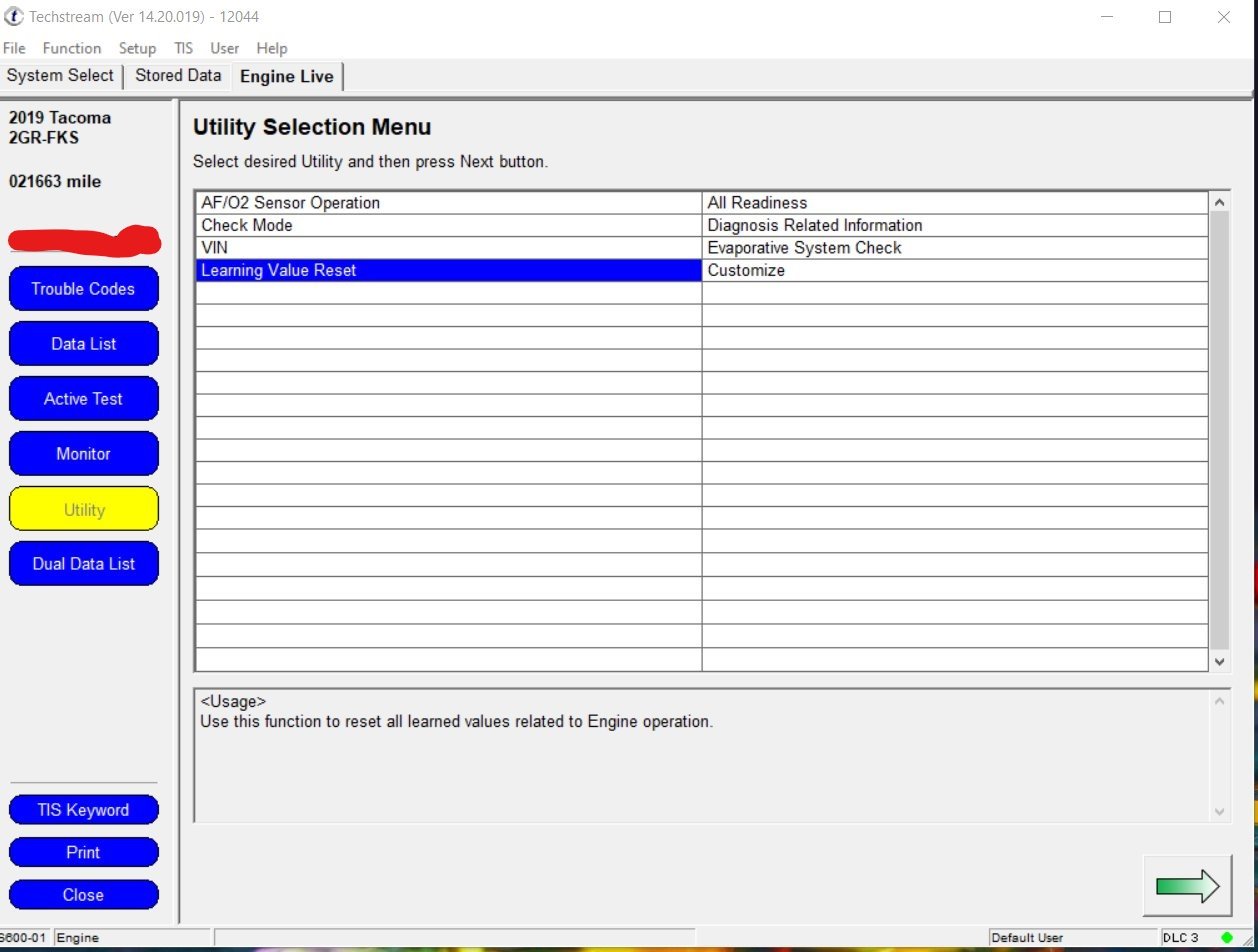Open the User menu
This screenshot has height=952, width=1258.
click(224, 48)
